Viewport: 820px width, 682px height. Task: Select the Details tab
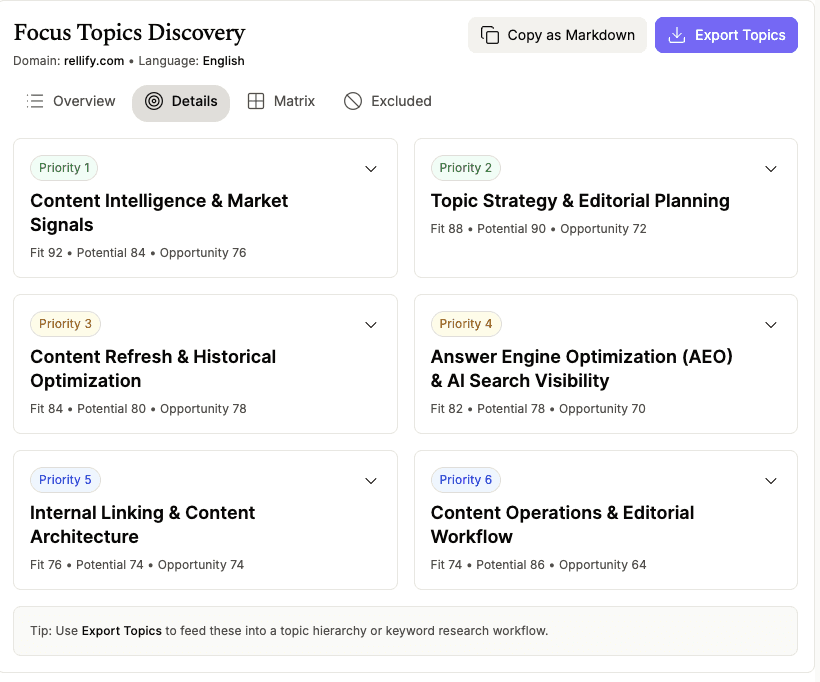pos(181,104)
